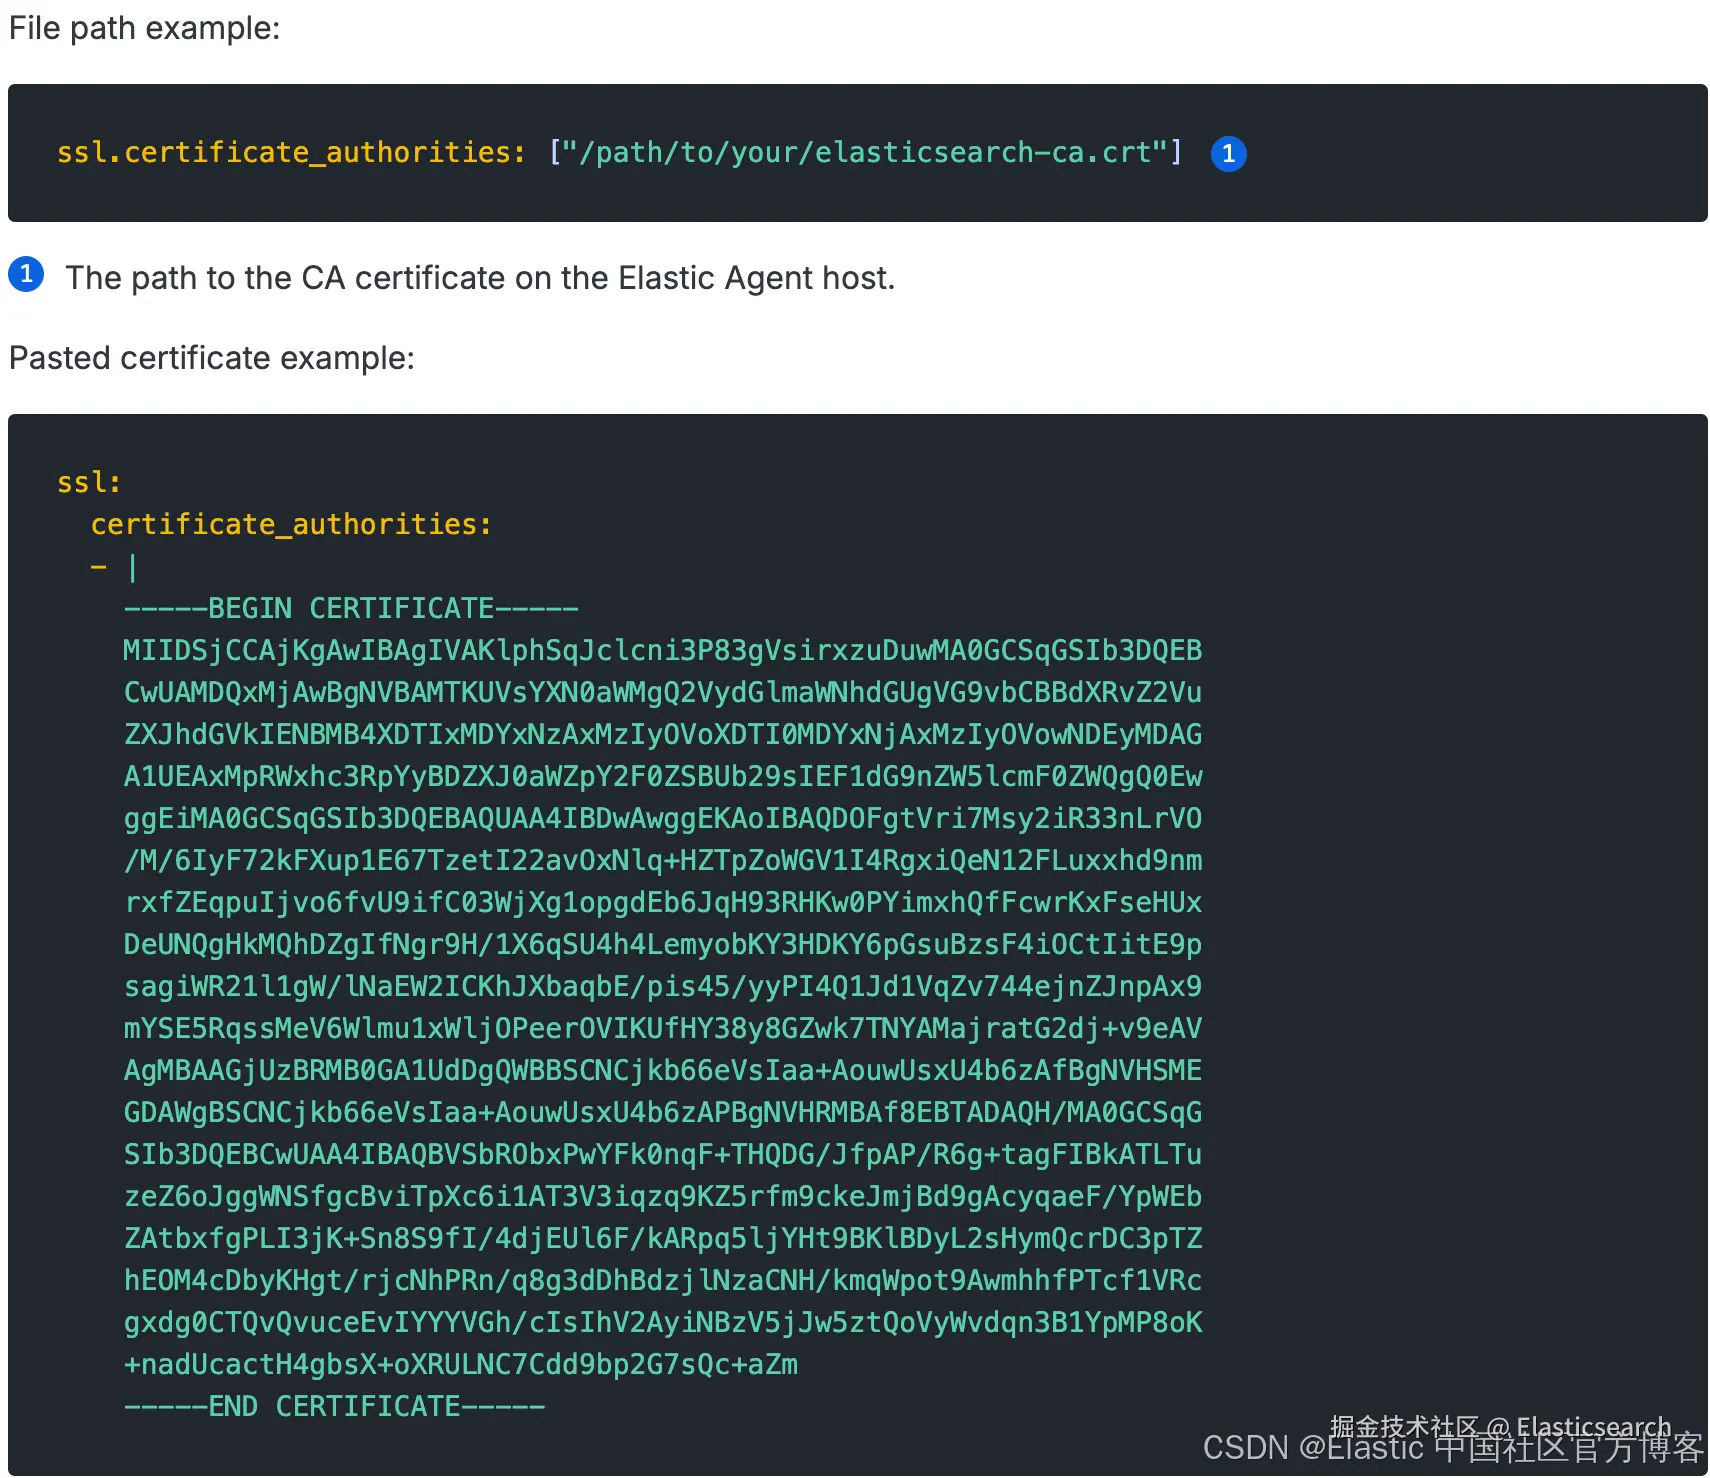Click the "/path/to/your/elasticsearch-ca.crt" path string
1710x1478 pixels.
pos(865,152)
